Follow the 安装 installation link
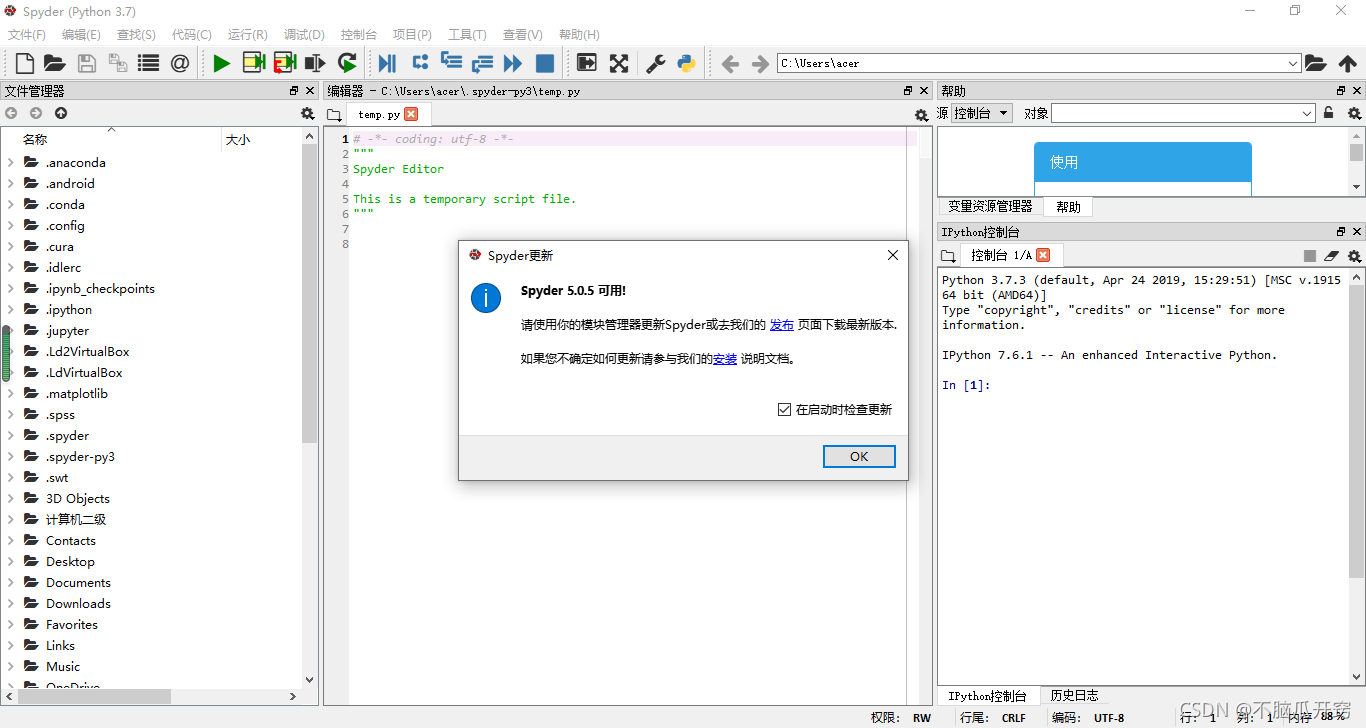Screen dimensions: 1366x728 click(x=725, y=358)
